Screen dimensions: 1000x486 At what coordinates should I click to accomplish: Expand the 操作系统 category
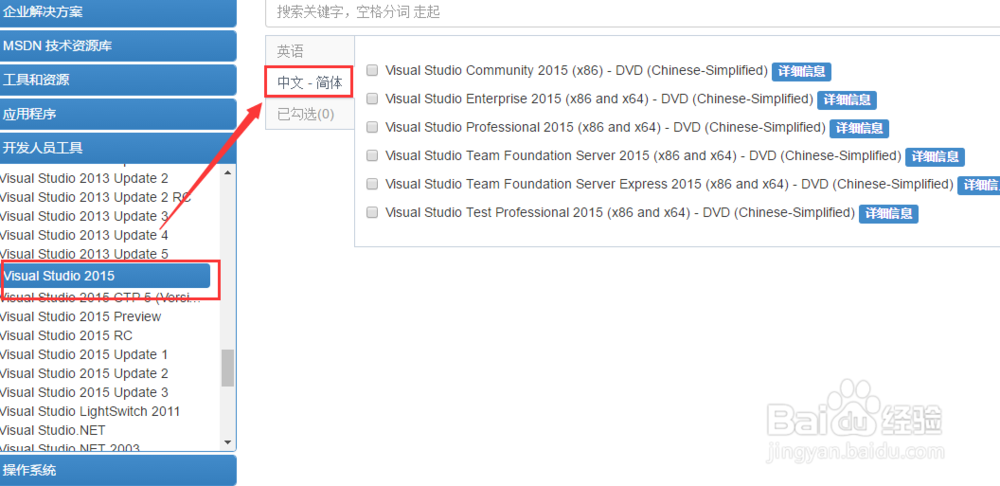click(x=118, y=471)
